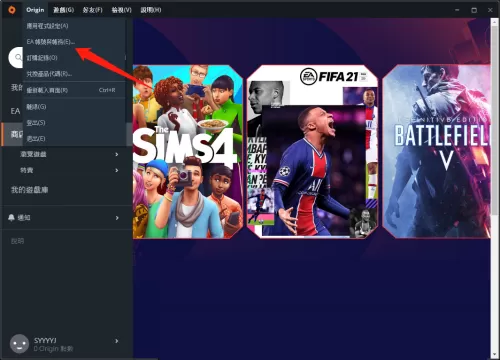Expand the 特賣 sidebar chevron

pyautogui.click(x=117, y=170)
